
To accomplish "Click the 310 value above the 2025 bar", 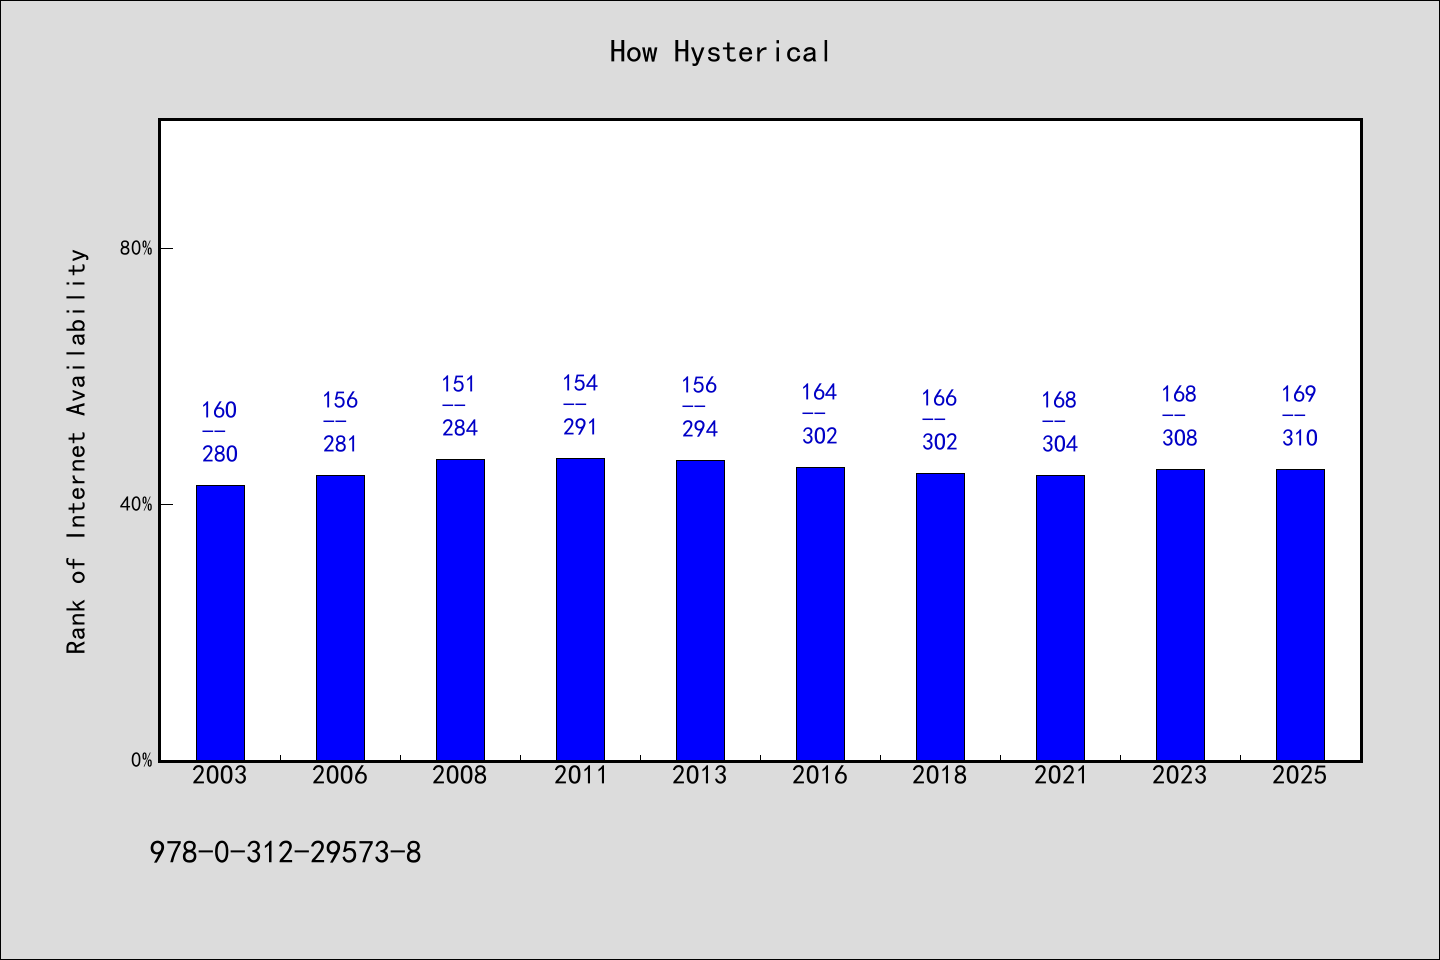I will [1300, 438].
